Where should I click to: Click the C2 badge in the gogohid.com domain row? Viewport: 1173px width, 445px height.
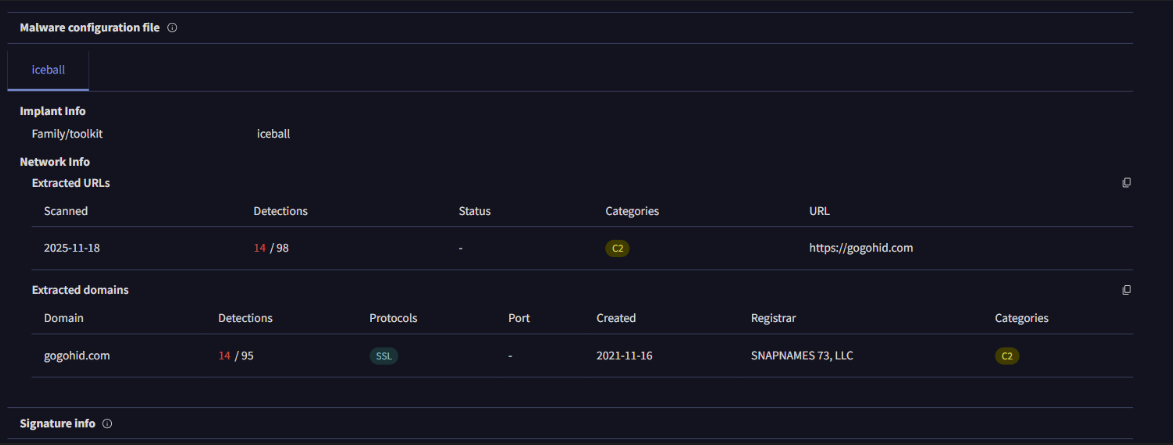click(x=1007, y=356)
